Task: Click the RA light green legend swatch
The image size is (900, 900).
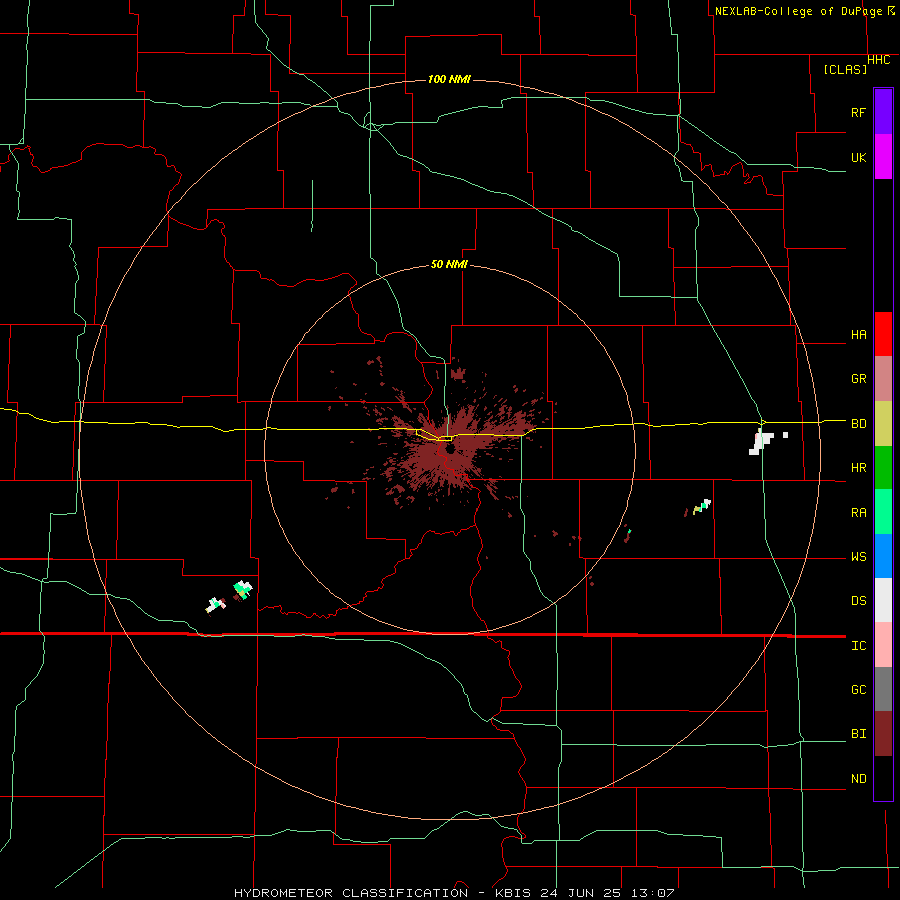Action: (883, 512)
